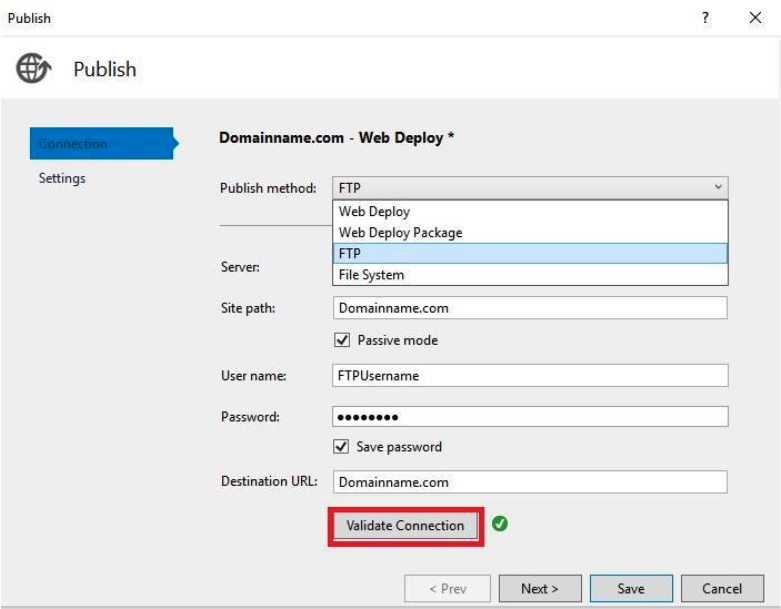Screen dimensions: 781x609
Task: Uncheck the Save password checkbox
Action: pos(341,447)
